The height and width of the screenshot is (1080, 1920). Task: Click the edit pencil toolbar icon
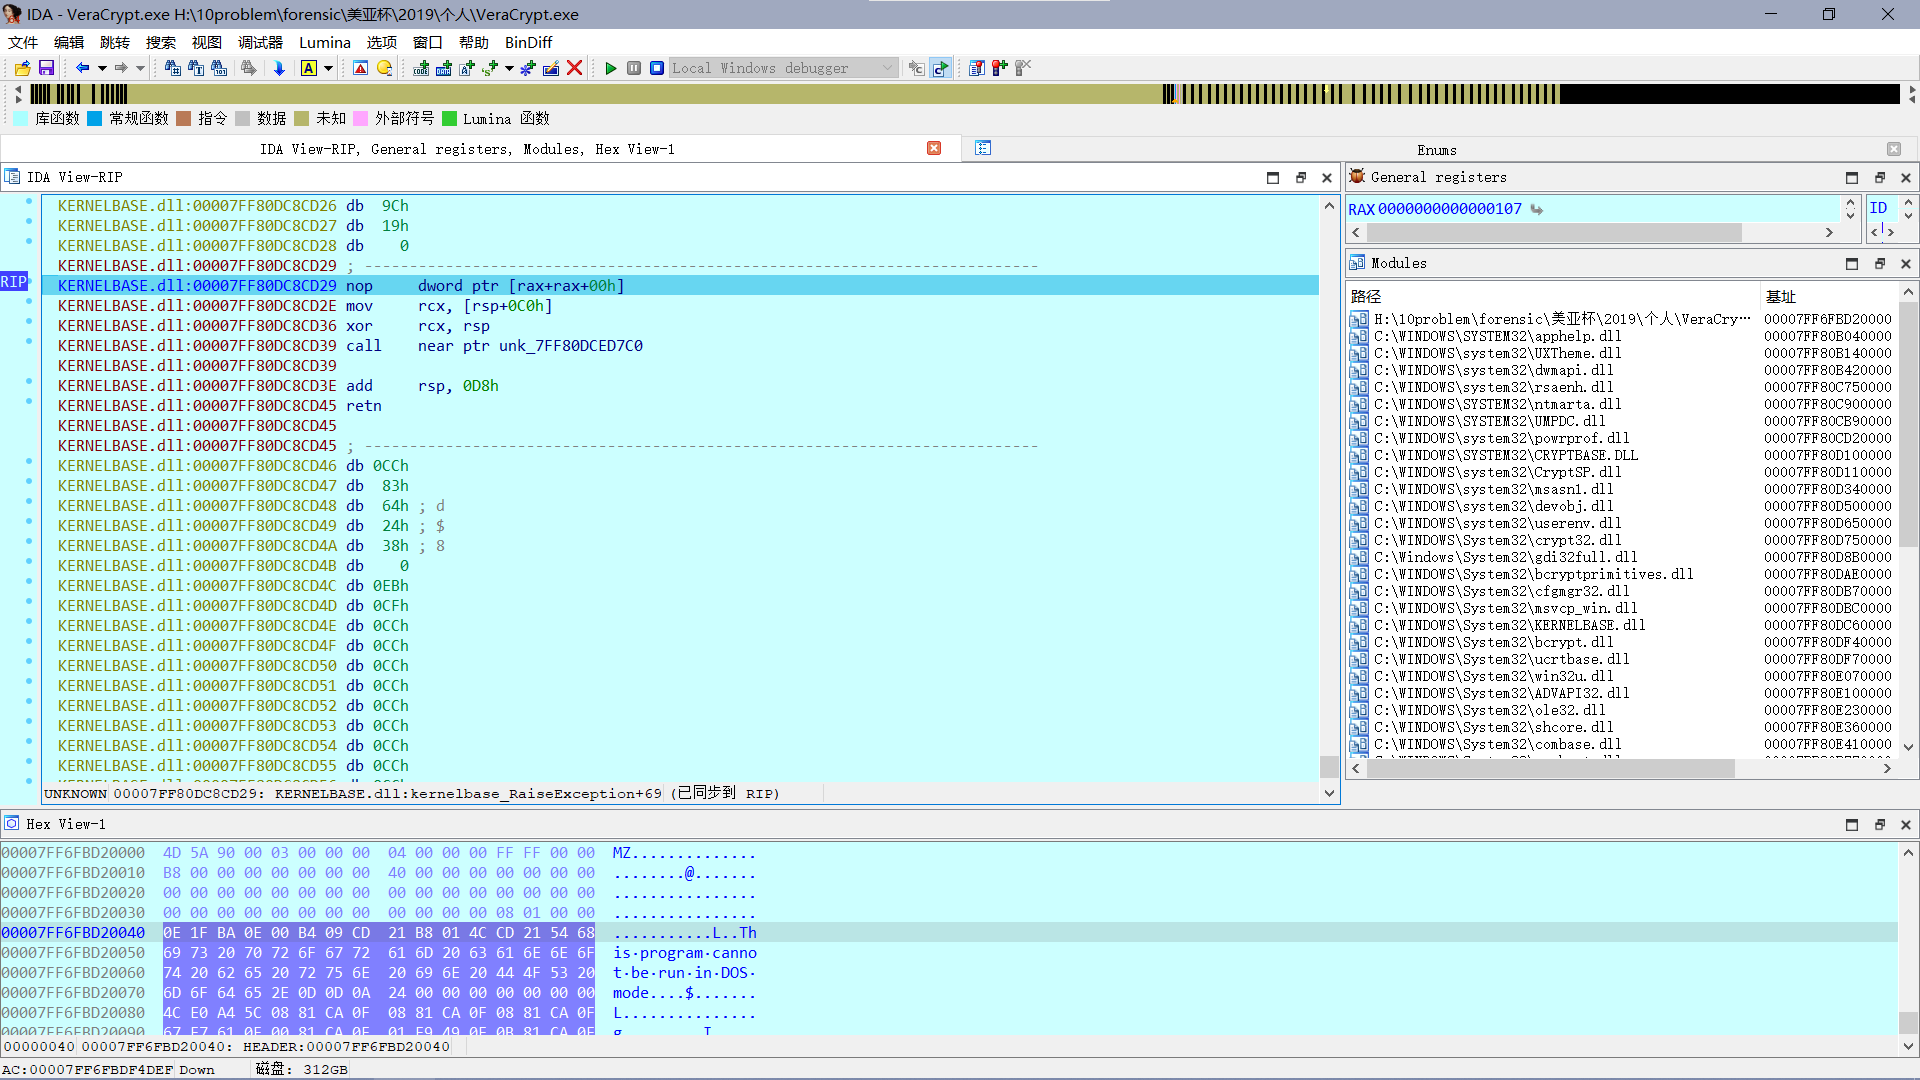[x=551, y=68]
